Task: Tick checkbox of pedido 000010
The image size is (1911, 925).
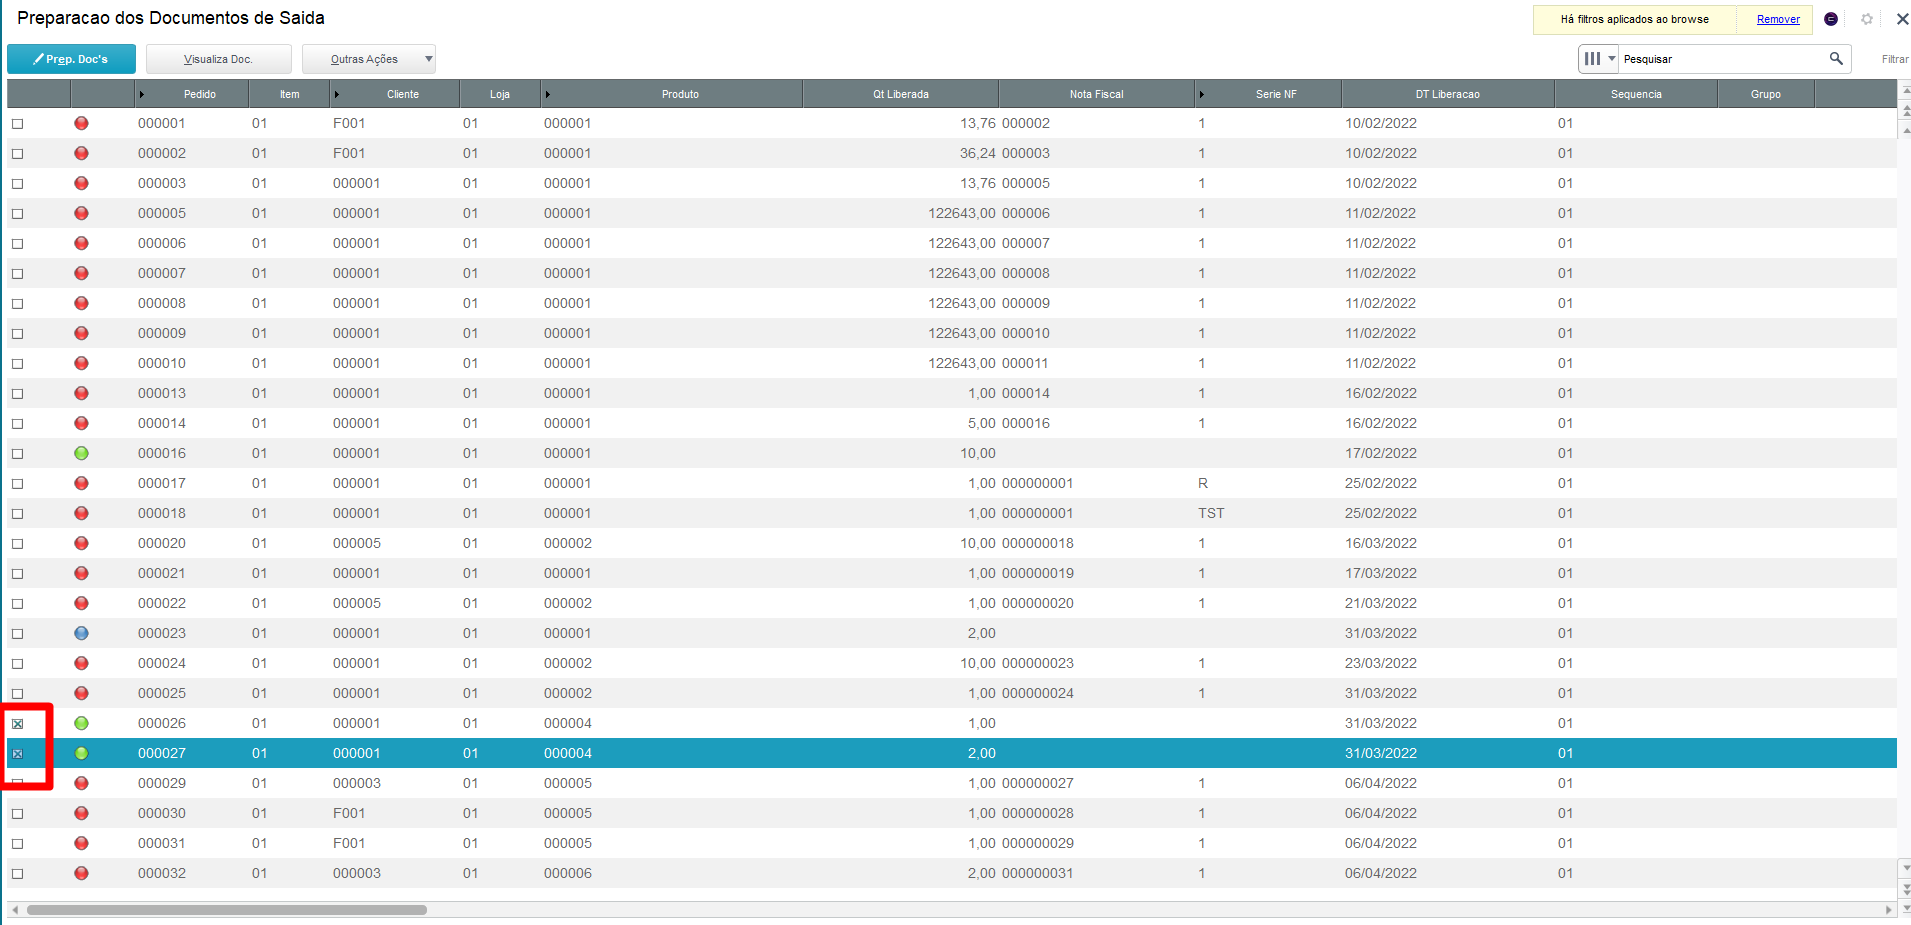Action: coord(17,364)
